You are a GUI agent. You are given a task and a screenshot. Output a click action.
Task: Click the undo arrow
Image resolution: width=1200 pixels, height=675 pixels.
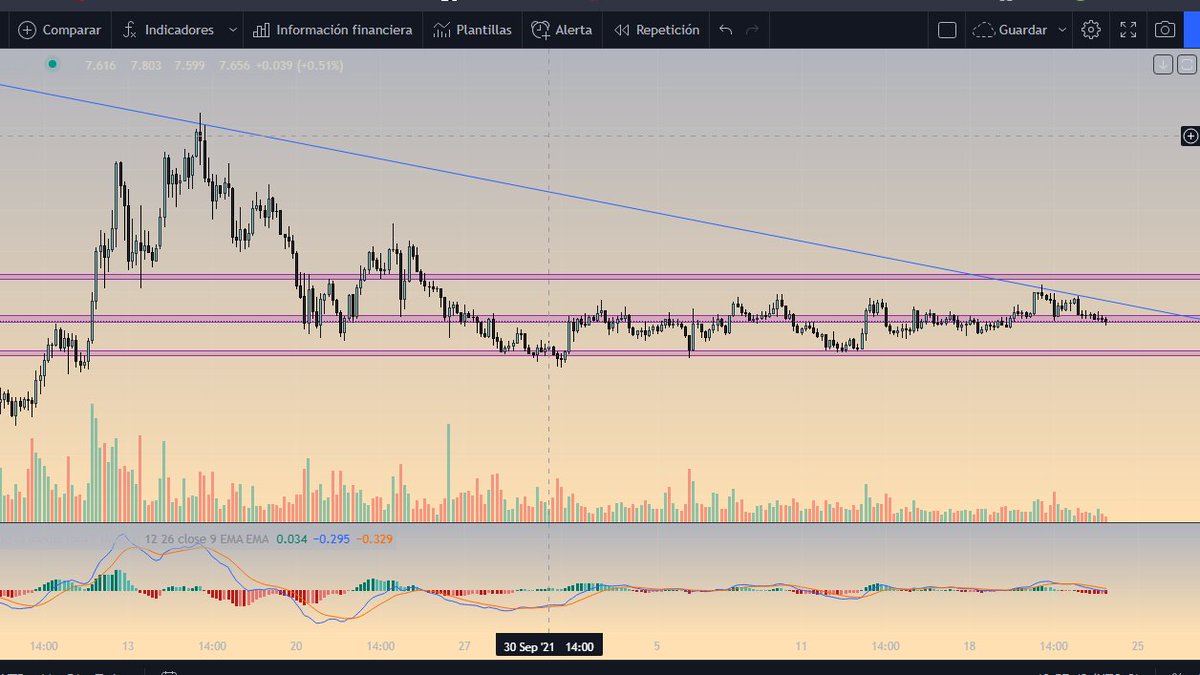[726, 30]
